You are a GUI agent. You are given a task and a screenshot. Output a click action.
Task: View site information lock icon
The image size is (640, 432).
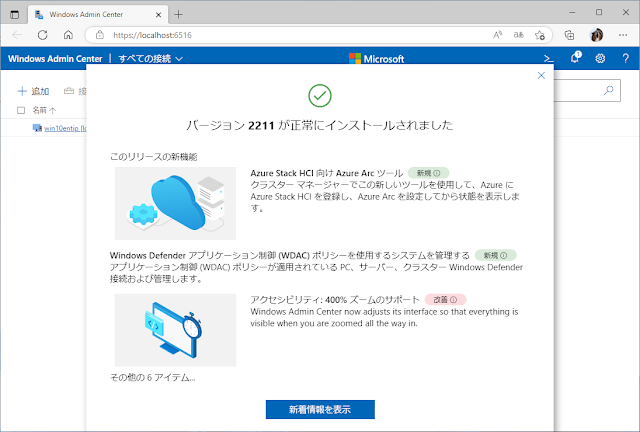(100, 35)
